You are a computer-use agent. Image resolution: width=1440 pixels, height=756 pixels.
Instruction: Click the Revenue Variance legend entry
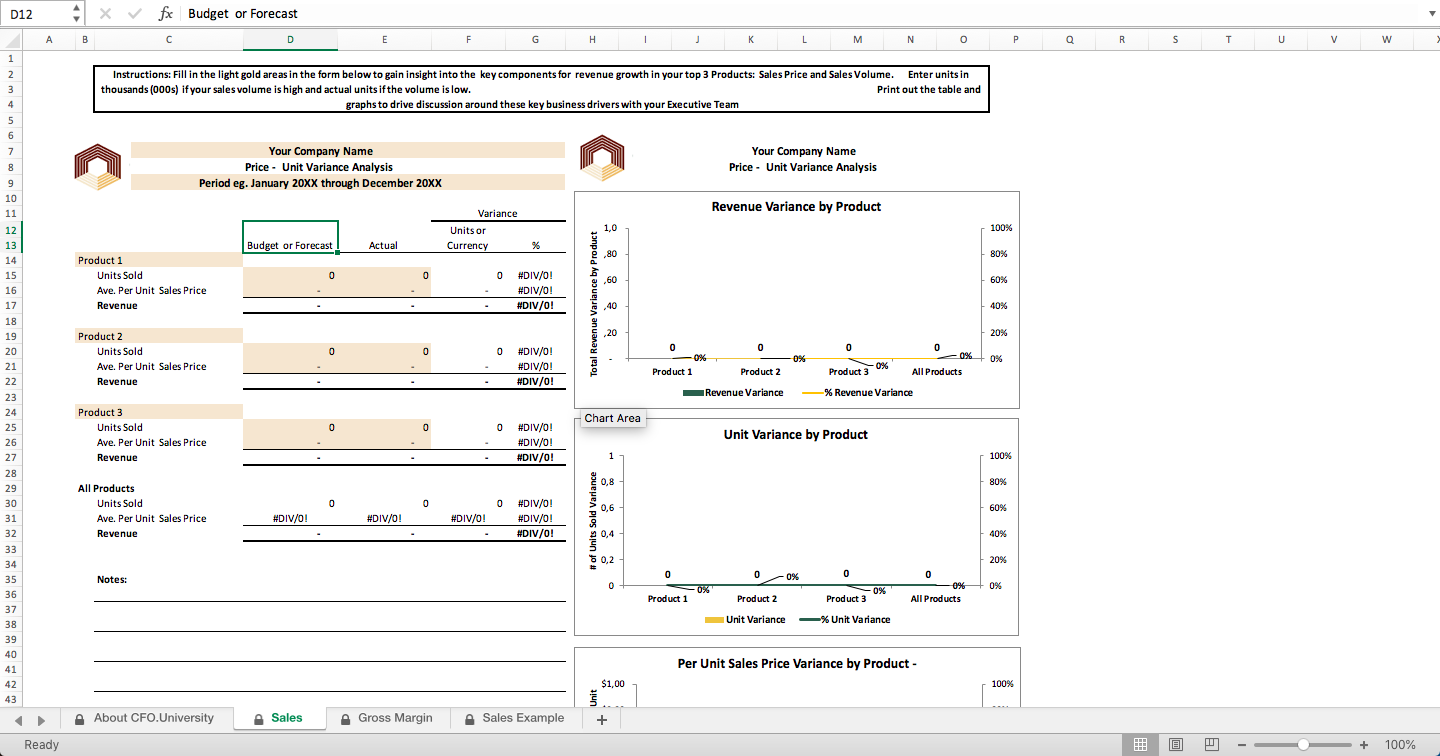[733, 392]
